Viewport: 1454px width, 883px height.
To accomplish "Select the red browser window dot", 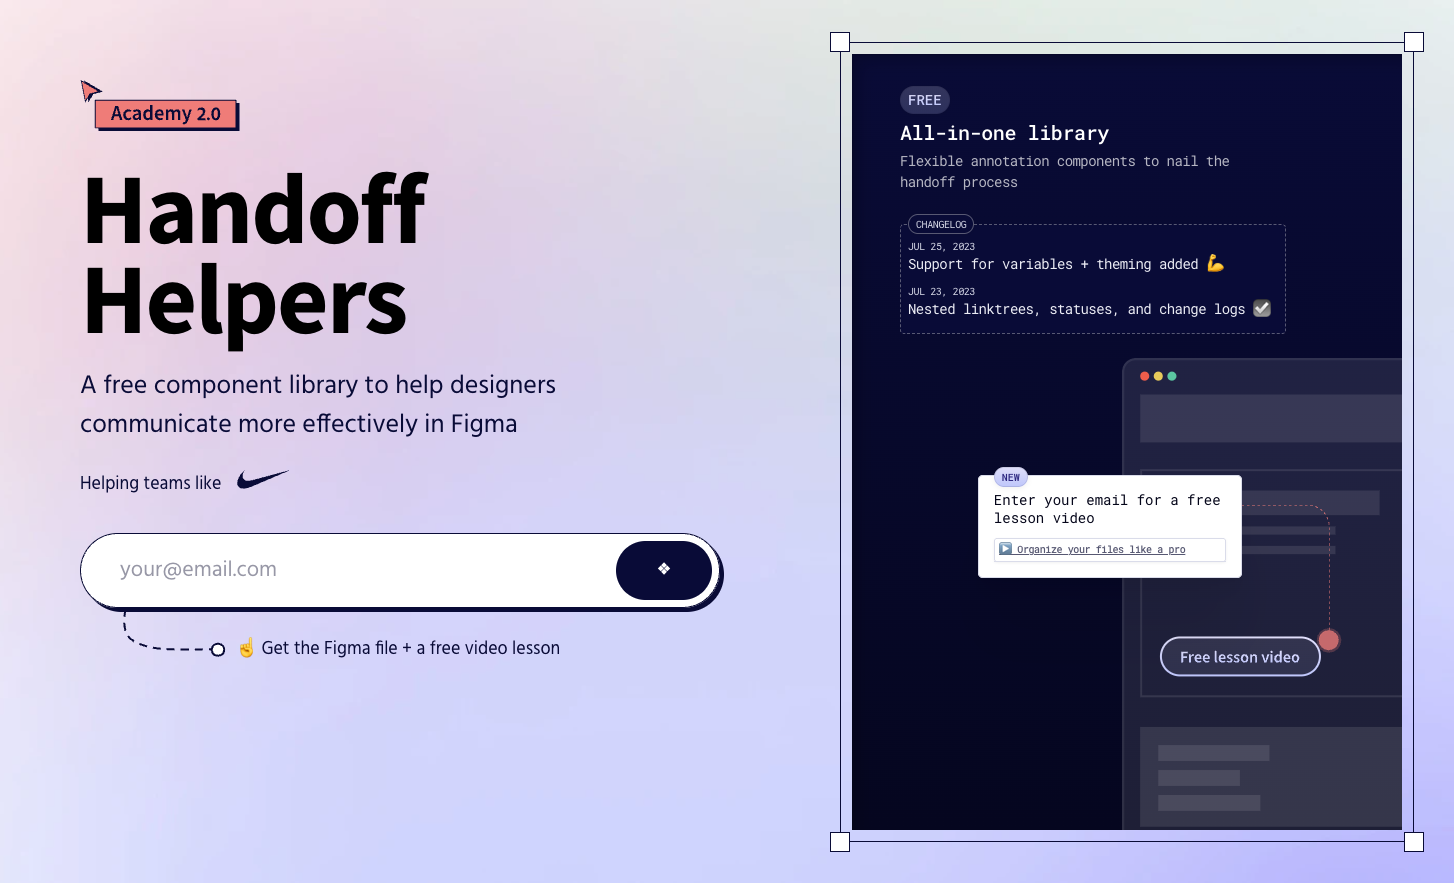I will coord(1144,376).
